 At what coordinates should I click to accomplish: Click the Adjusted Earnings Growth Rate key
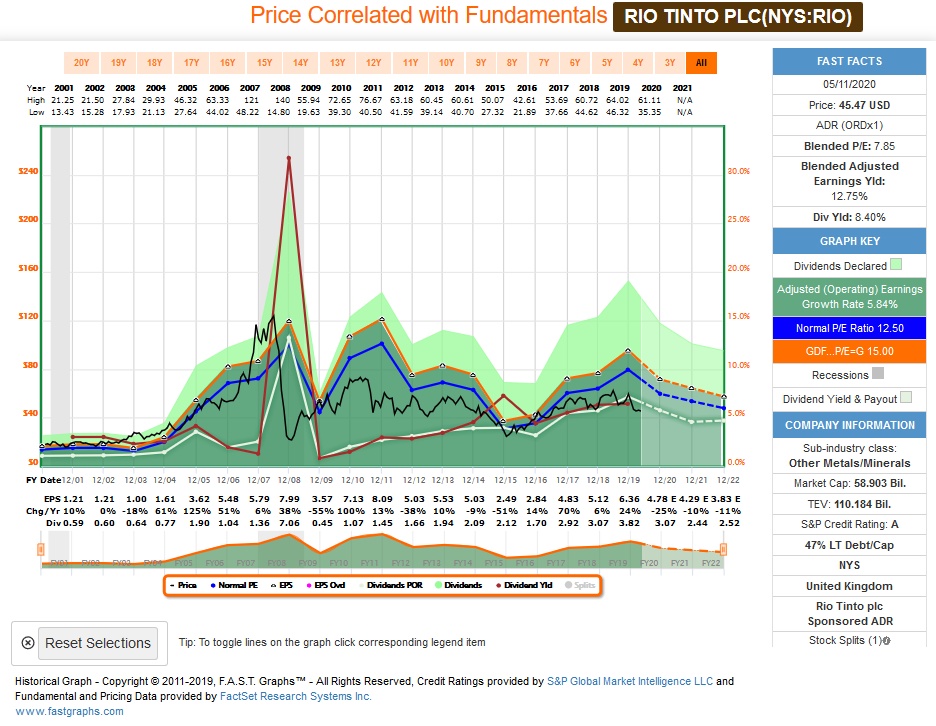849,297
